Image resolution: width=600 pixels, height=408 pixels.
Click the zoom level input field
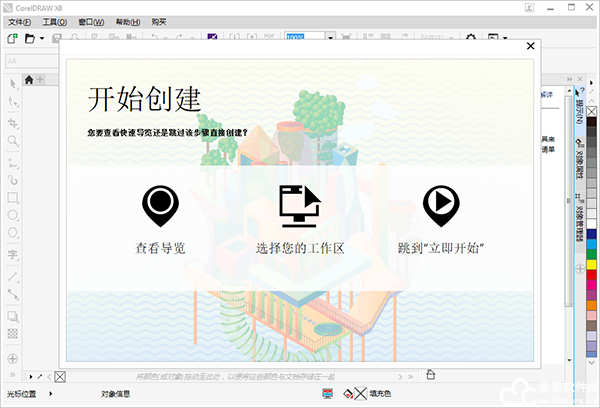pos(305,37)
